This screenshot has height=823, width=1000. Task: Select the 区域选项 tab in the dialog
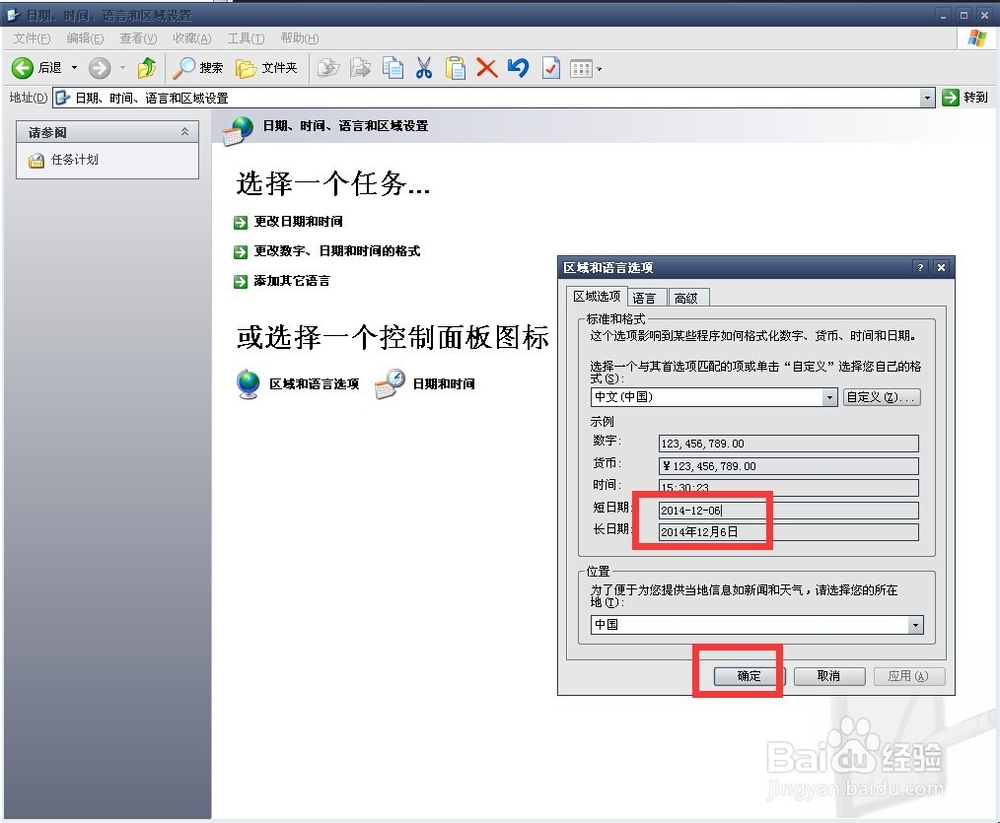tap(596, 297)
